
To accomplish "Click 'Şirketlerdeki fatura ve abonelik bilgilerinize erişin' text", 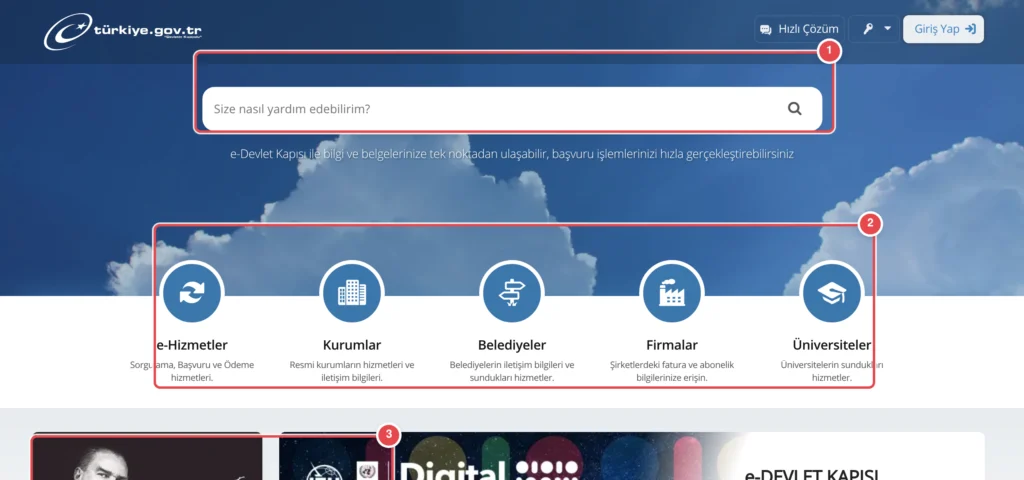I will pos(671,371).
